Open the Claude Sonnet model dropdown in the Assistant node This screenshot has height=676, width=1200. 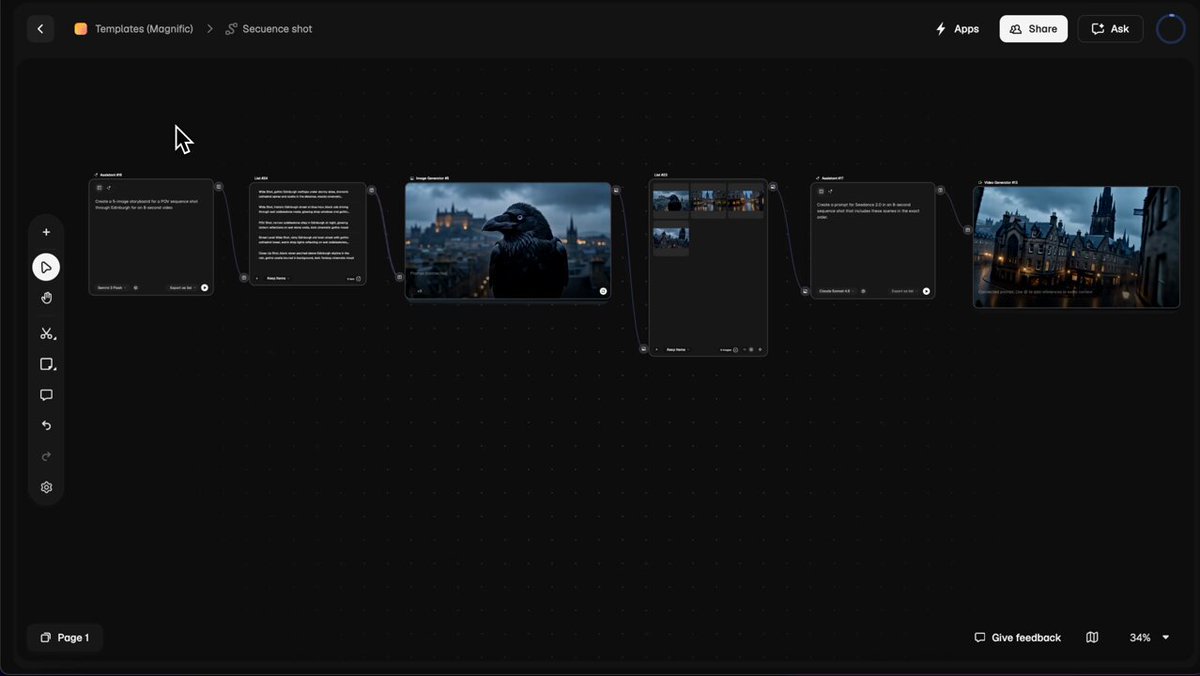pyautogui.click(x=836, y=291)
